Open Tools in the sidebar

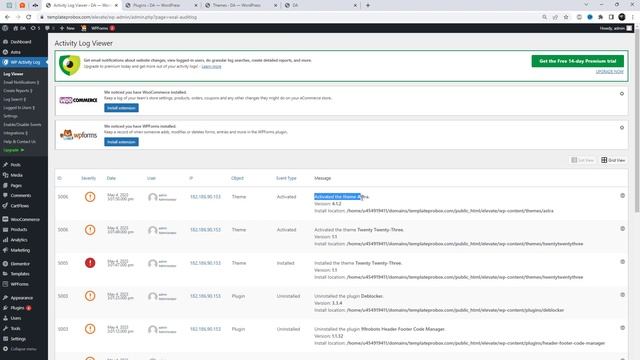click(16, 328)
